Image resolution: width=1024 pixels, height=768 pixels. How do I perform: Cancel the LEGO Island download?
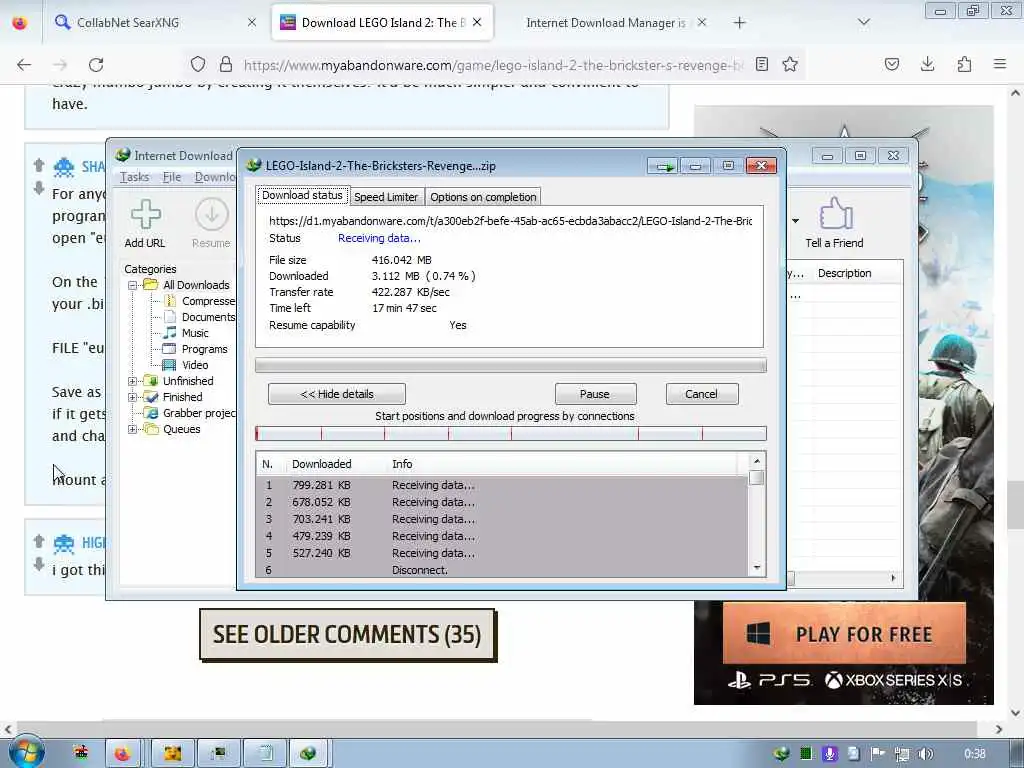point(701,394)
